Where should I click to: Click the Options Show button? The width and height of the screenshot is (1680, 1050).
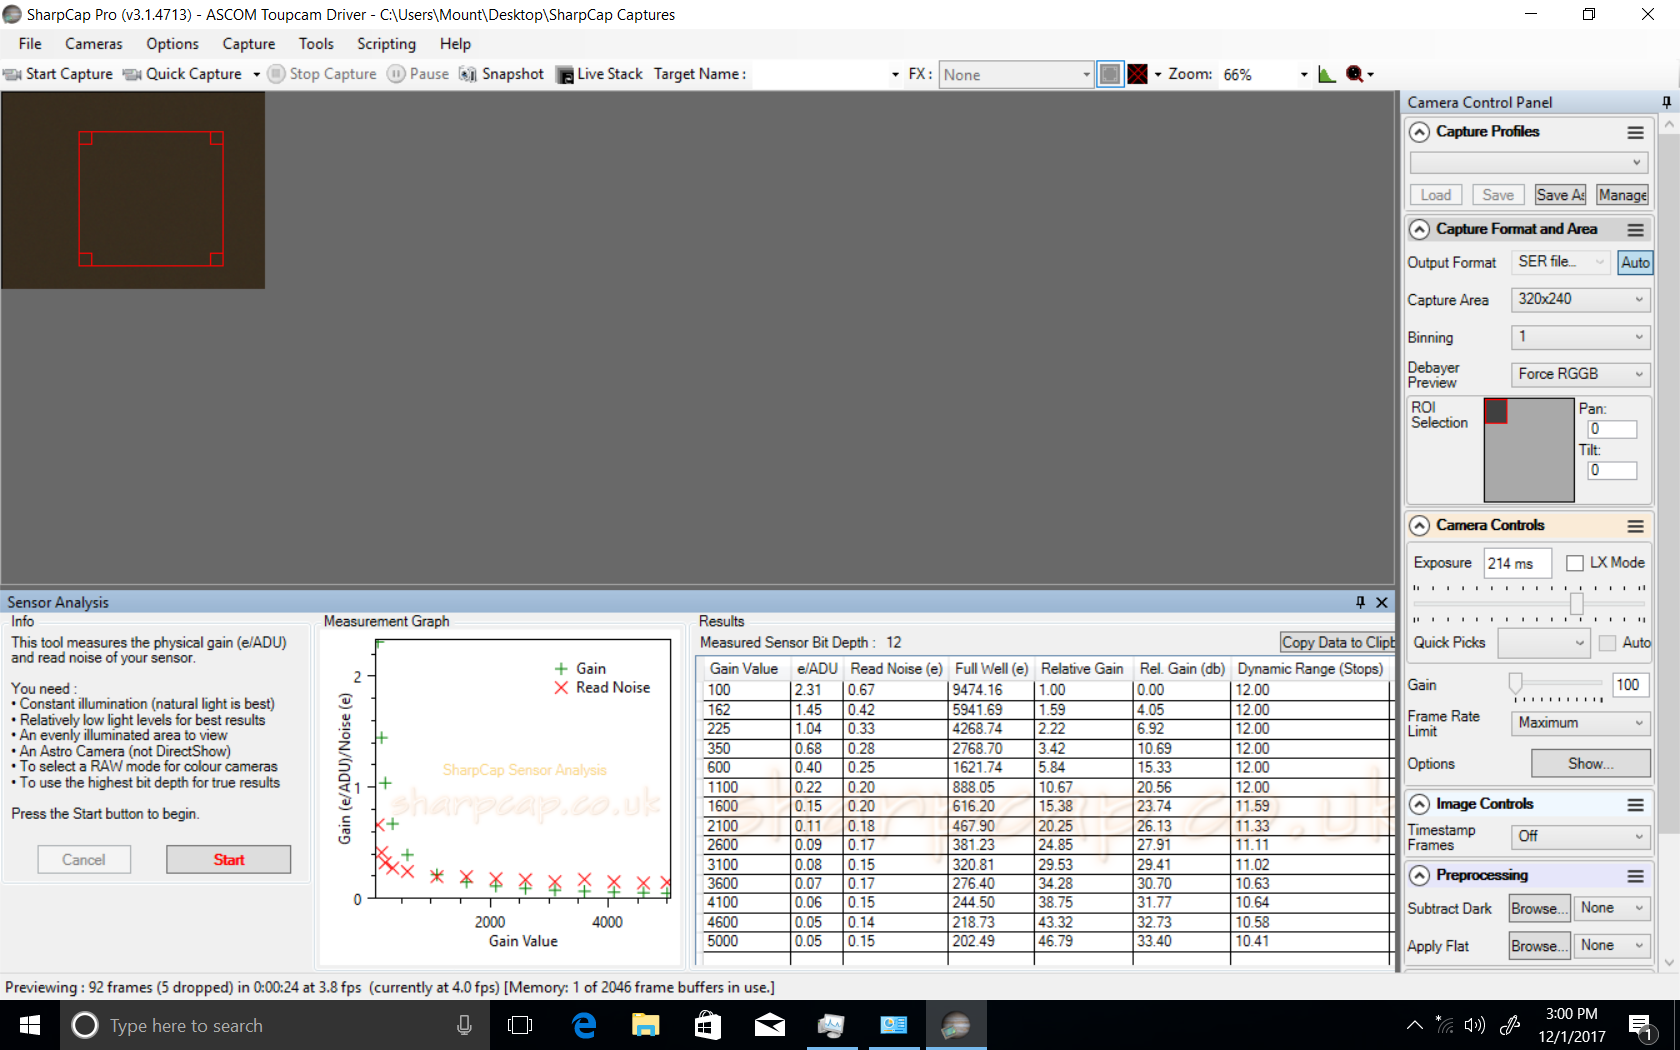pyautogui.click(x=1591, y=764)
